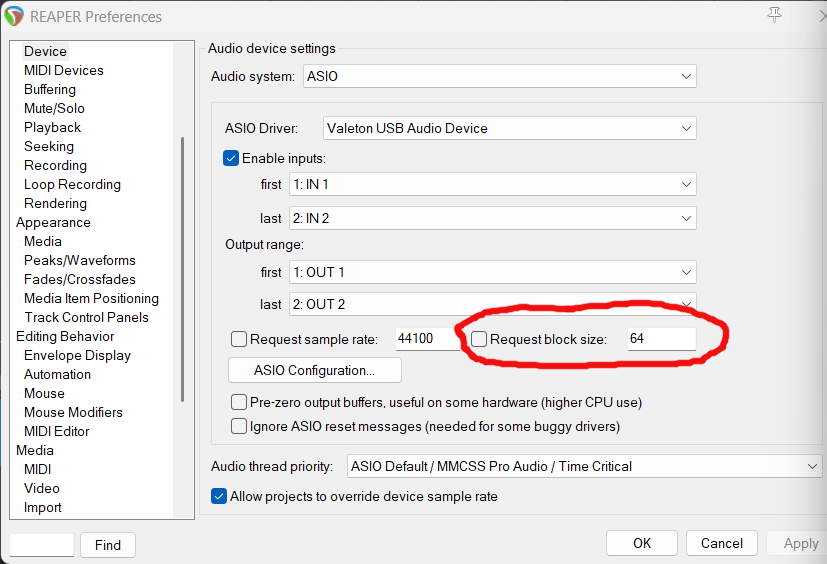Screen dimensions: 827x564
Task: Toggle Allow projects to override device sample rate
Action: click(x=219, y=496)
